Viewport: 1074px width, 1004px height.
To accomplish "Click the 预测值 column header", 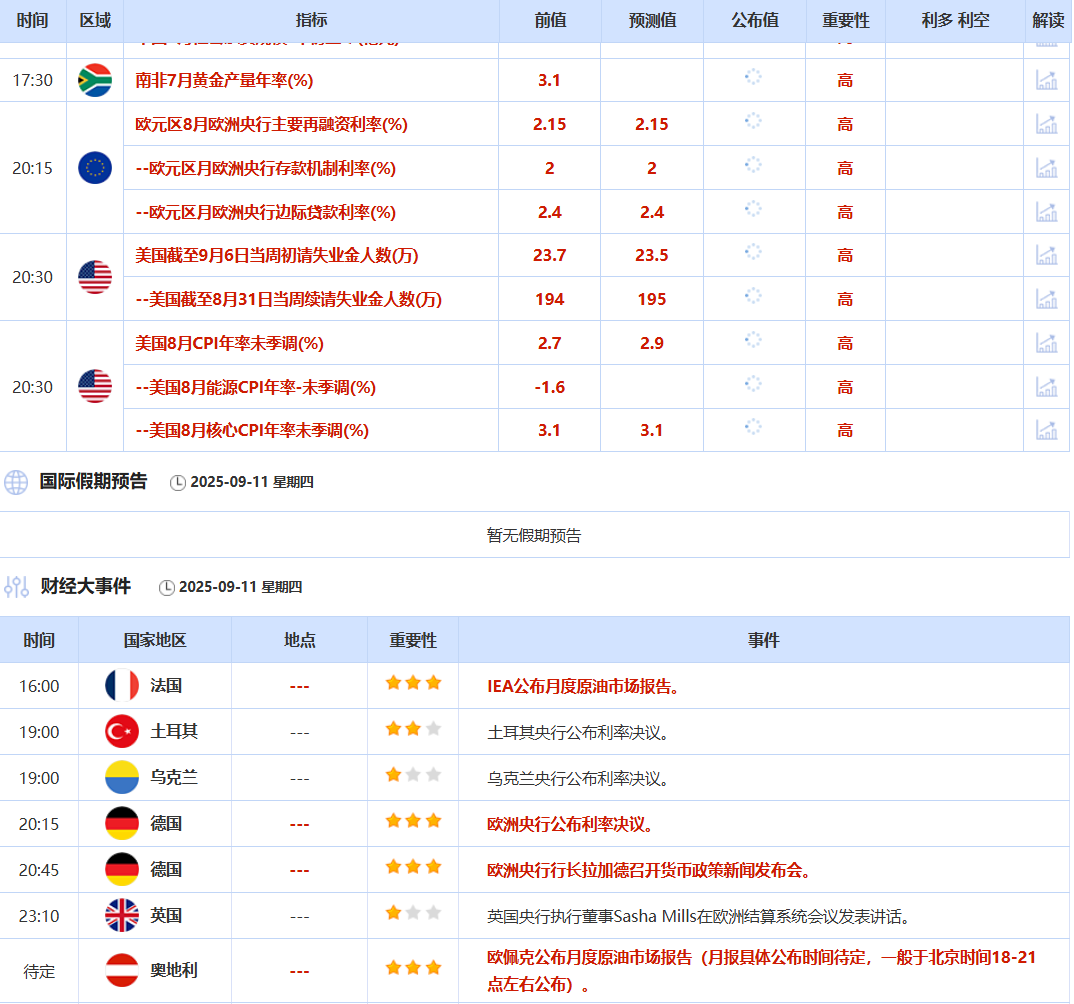I will click(x=652, y=21).
